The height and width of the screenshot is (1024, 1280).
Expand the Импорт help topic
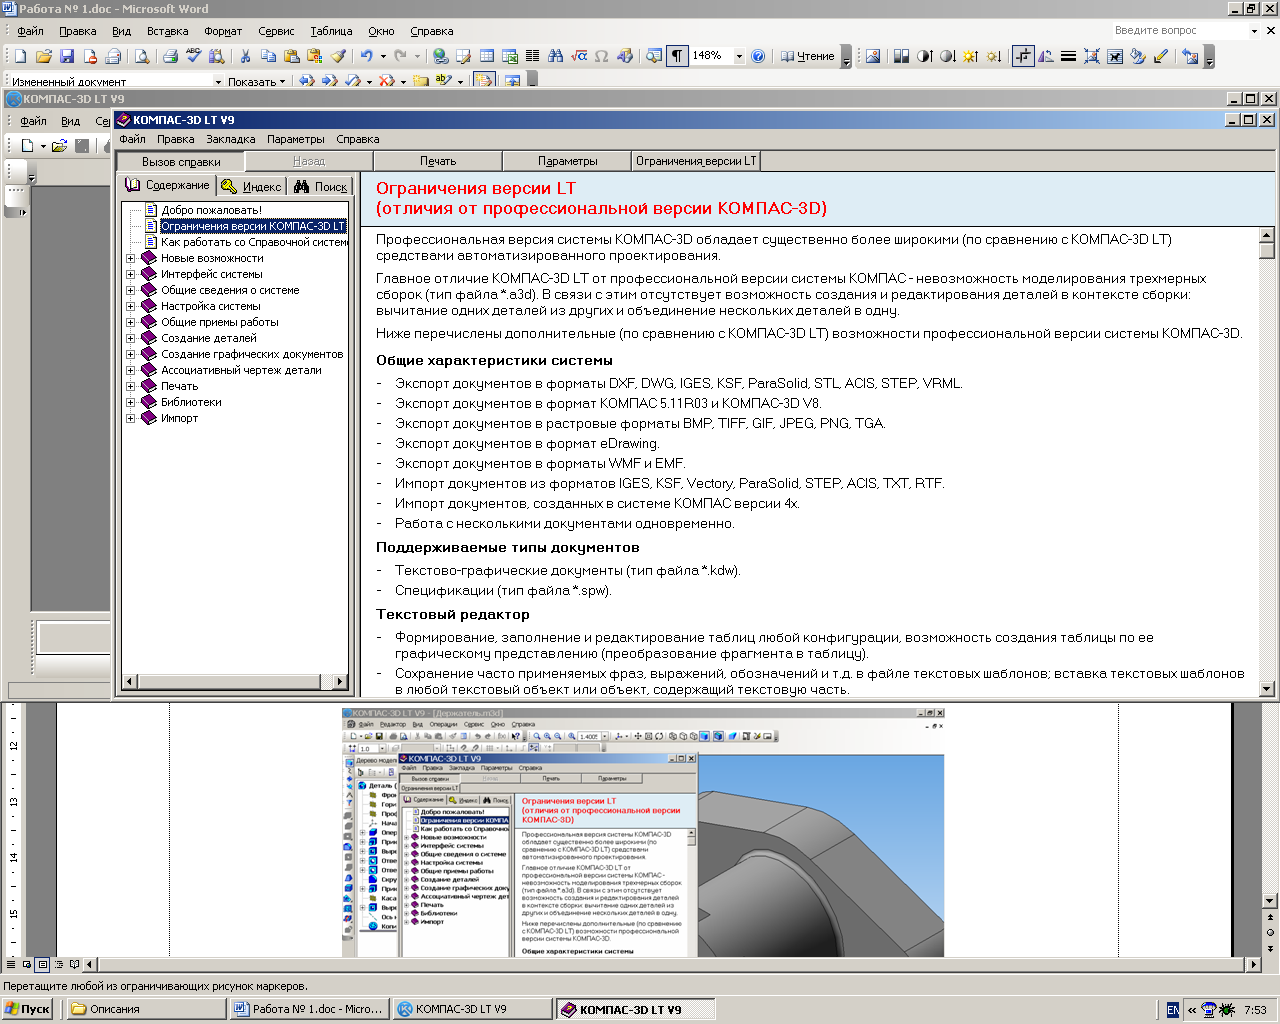130,418
